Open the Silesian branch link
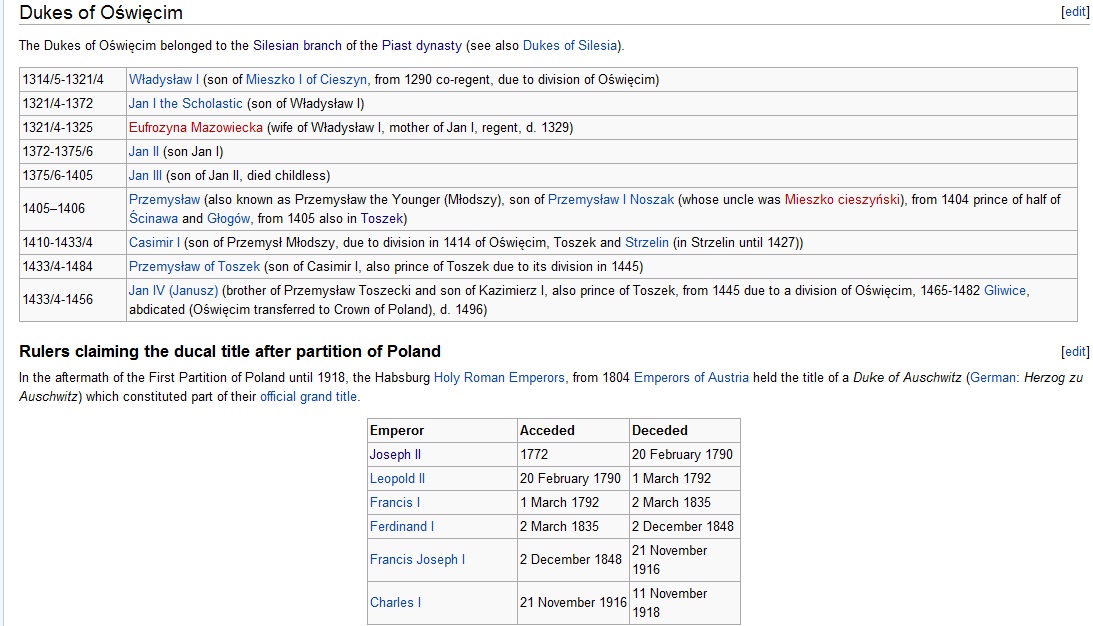The height and width of the screenshot is (626, 1093). [297, 45]
